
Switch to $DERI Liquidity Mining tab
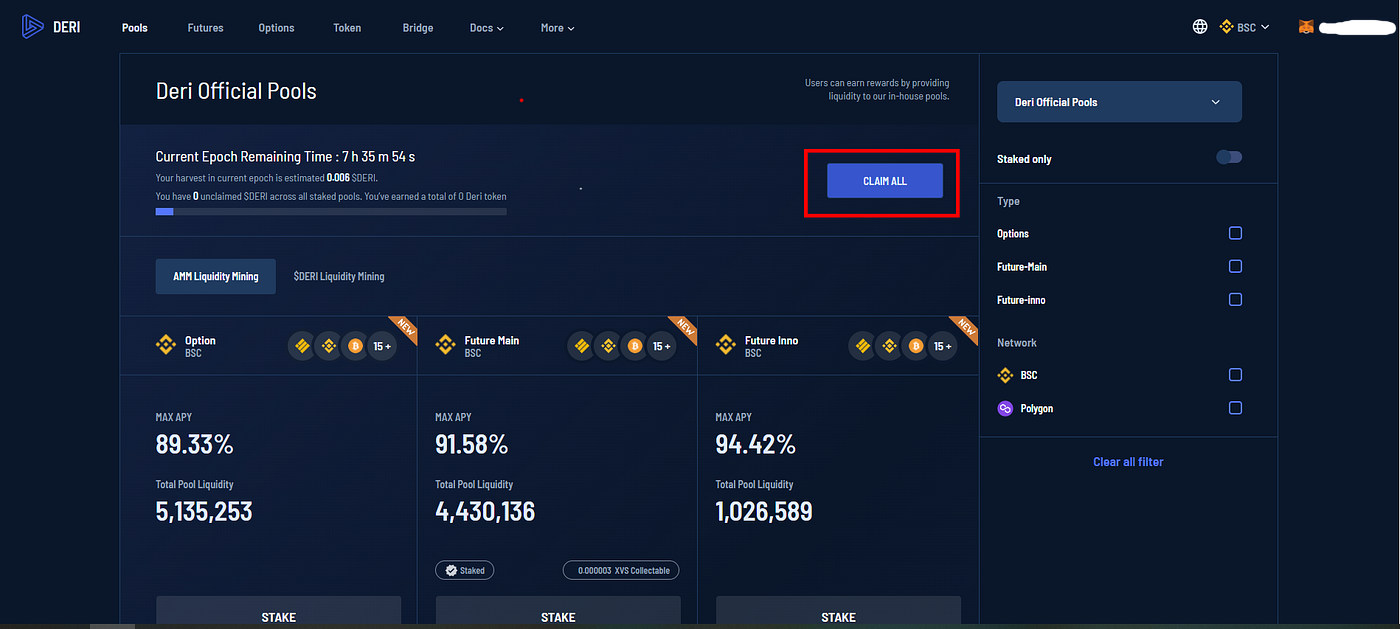pyautogui.click(x=339, y=276)
